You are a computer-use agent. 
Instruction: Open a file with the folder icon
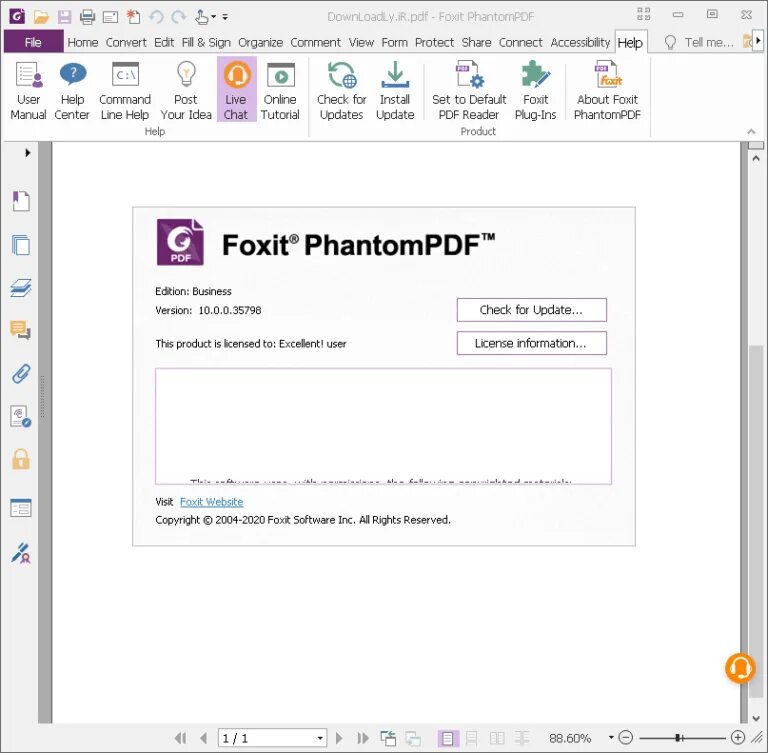click(41, 17)
